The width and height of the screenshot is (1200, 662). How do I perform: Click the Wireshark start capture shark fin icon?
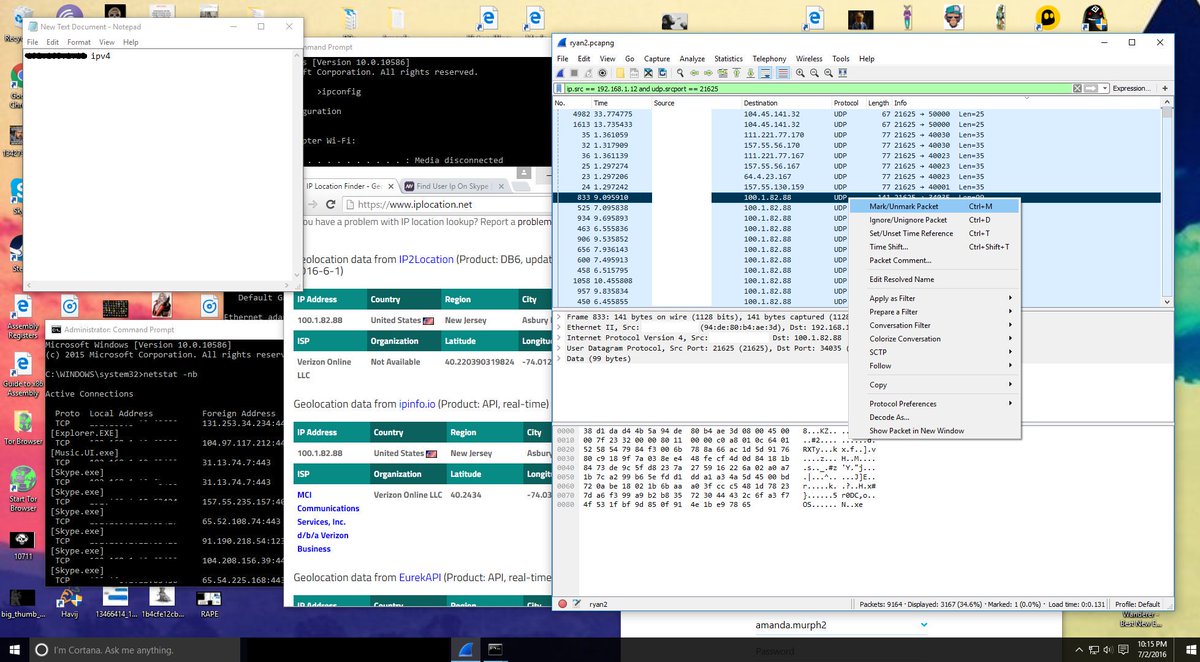(561, 73)
